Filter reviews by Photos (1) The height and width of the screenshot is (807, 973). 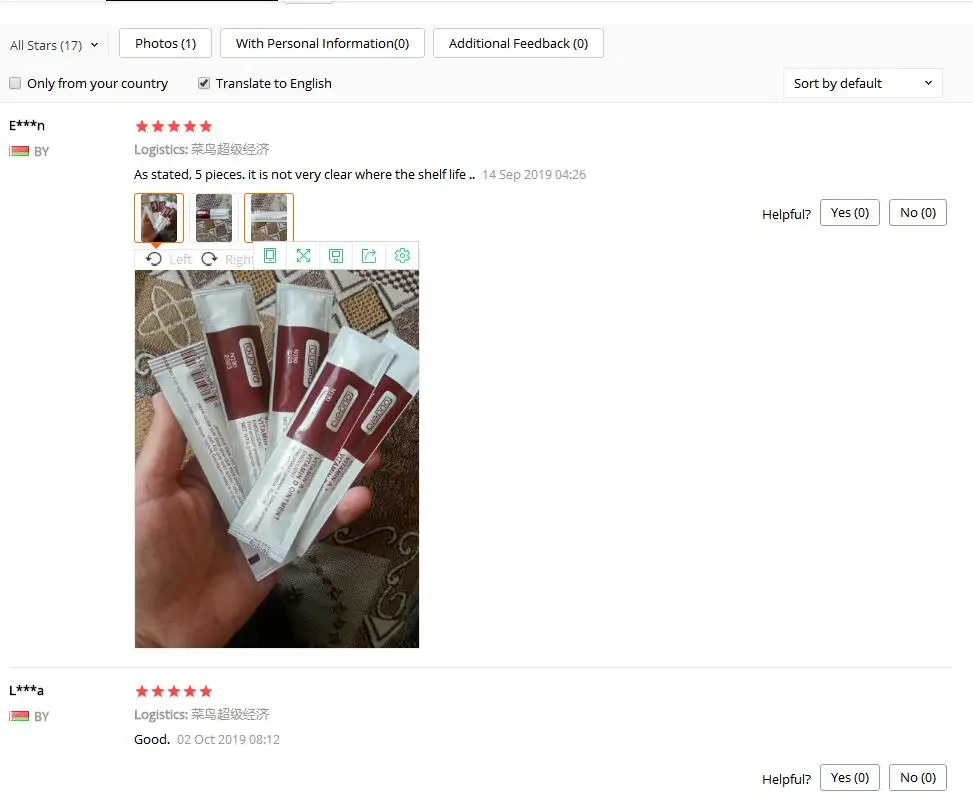166,43
